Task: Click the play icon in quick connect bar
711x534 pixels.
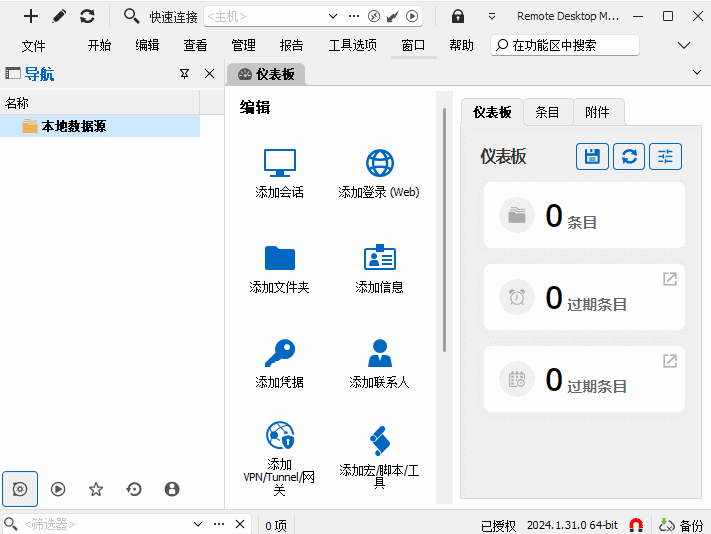Action: coord(412,16)
